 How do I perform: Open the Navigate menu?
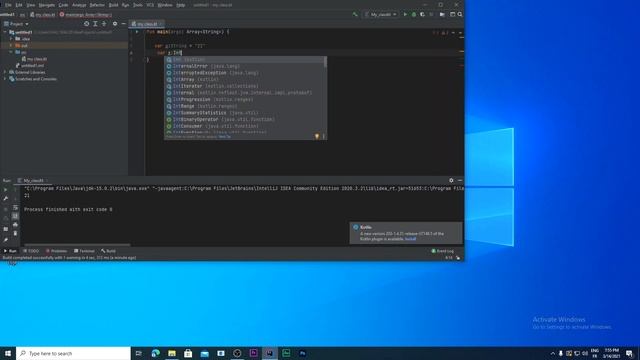click(47, 5)
